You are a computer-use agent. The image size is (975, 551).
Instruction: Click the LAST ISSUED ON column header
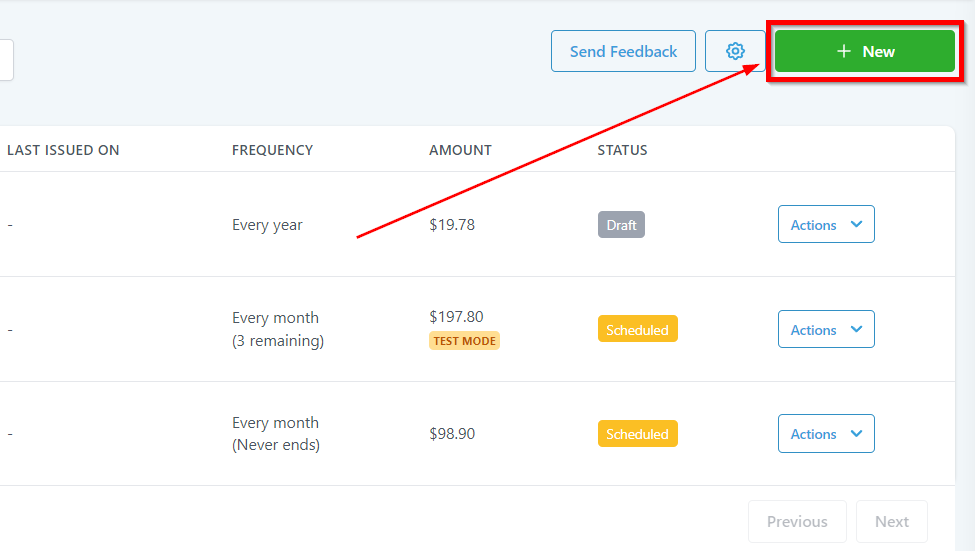[63, 150]
